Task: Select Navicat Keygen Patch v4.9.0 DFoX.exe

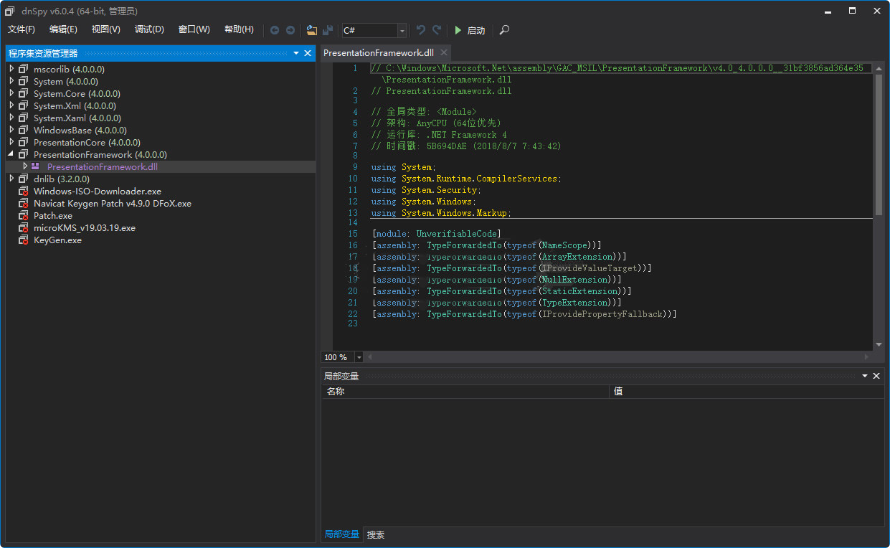Action: coord(111,203)
